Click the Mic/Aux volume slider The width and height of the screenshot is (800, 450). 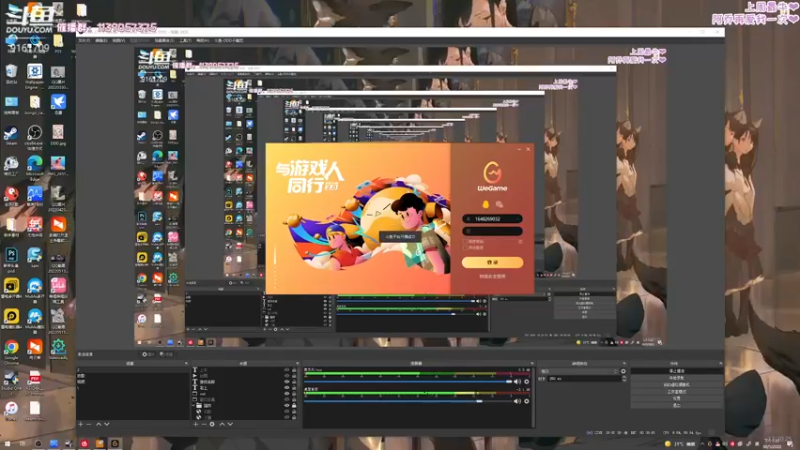(x=408, y=382)
